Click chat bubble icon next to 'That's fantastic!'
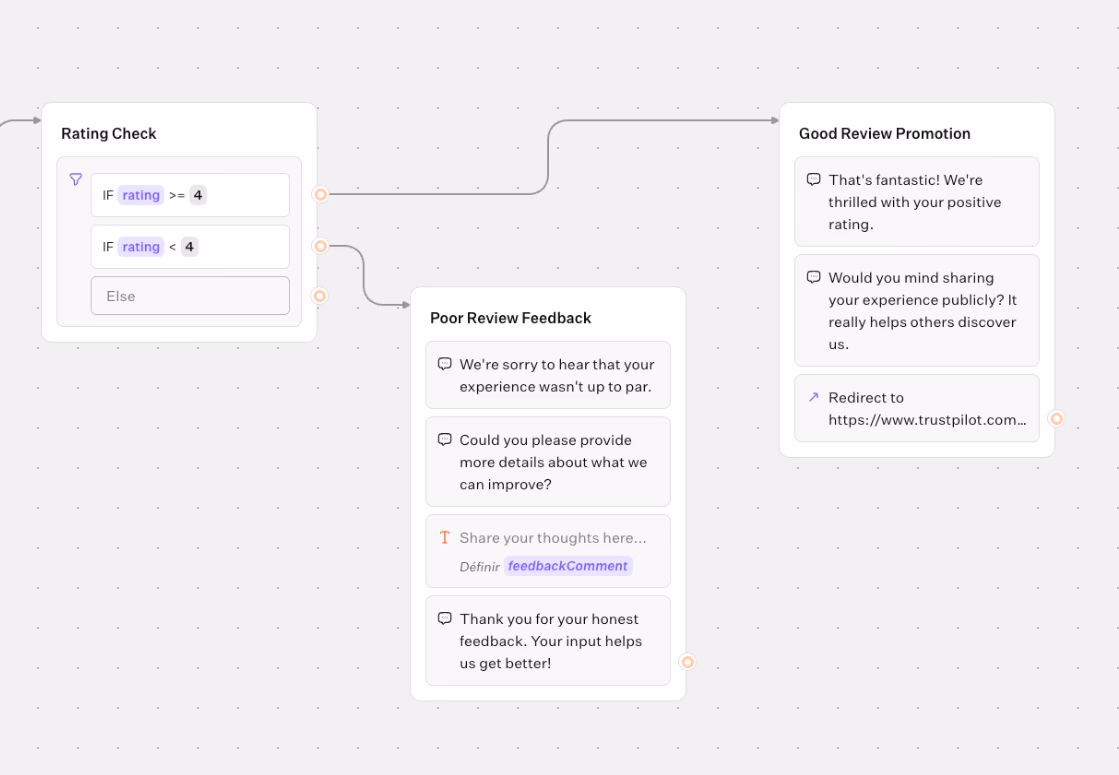Image resolution: width=1119 pixels, height=775 pixels. click(x=814, y=180)
